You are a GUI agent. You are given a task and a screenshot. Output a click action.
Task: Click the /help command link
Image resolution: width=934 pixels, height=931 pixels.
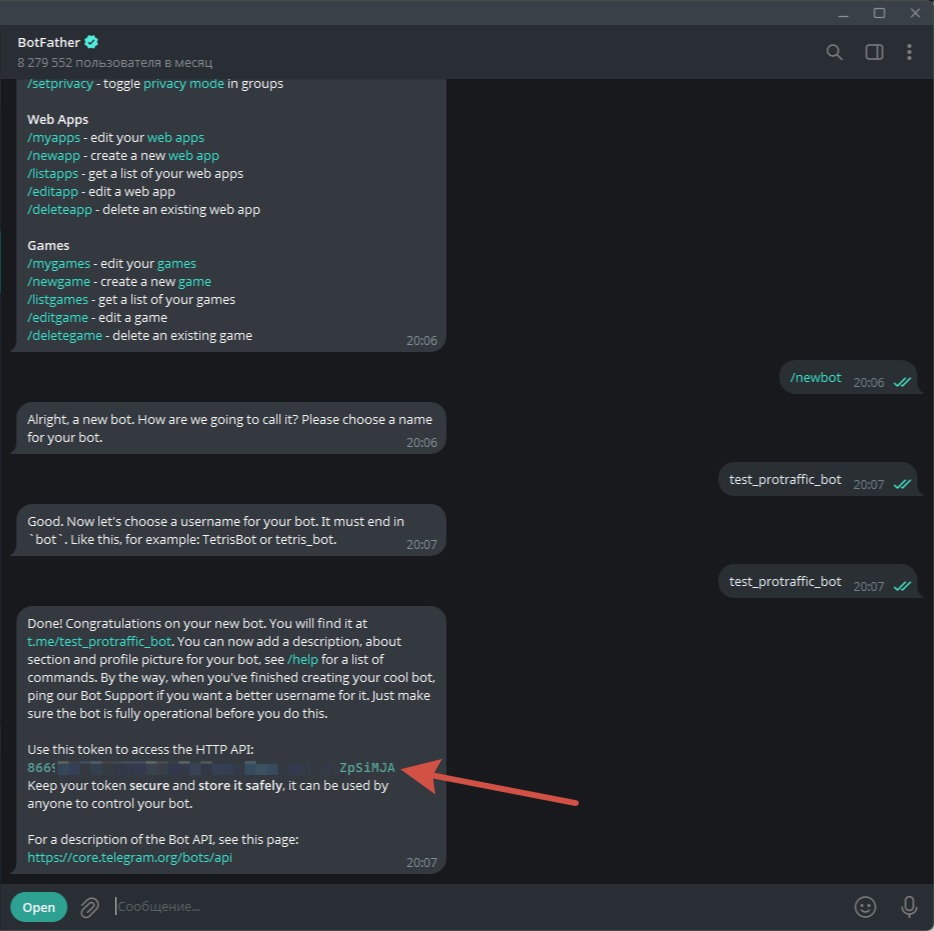[303, 659]
